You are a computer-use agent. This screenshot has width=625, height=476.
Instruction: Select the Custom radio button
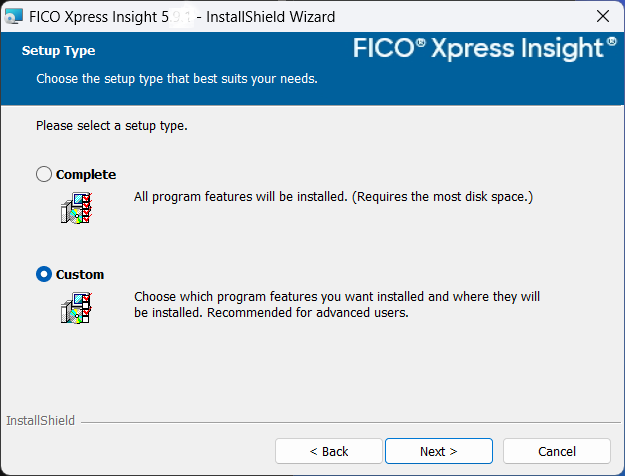44,275
